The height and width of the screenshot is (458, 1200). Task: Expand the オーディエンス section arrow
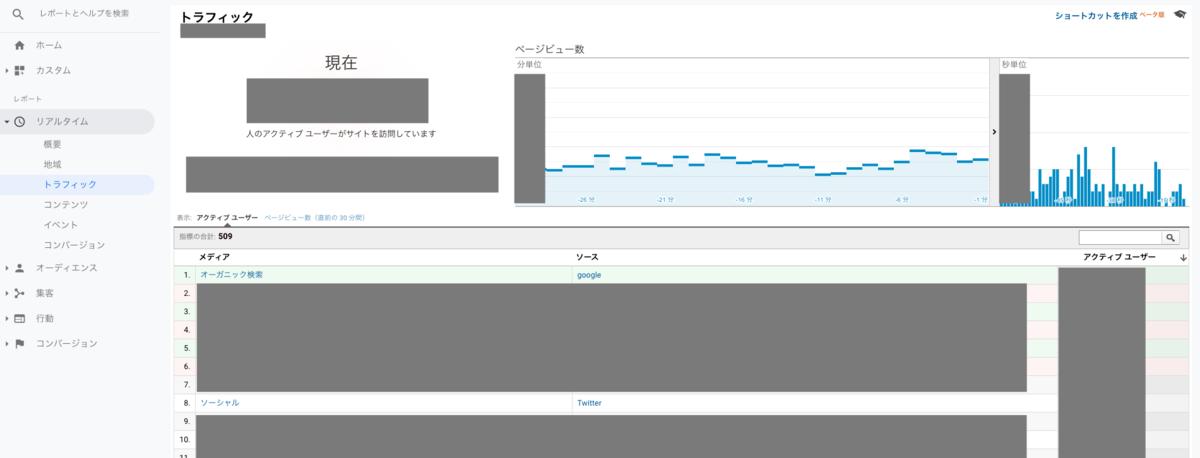click(7, 268)
